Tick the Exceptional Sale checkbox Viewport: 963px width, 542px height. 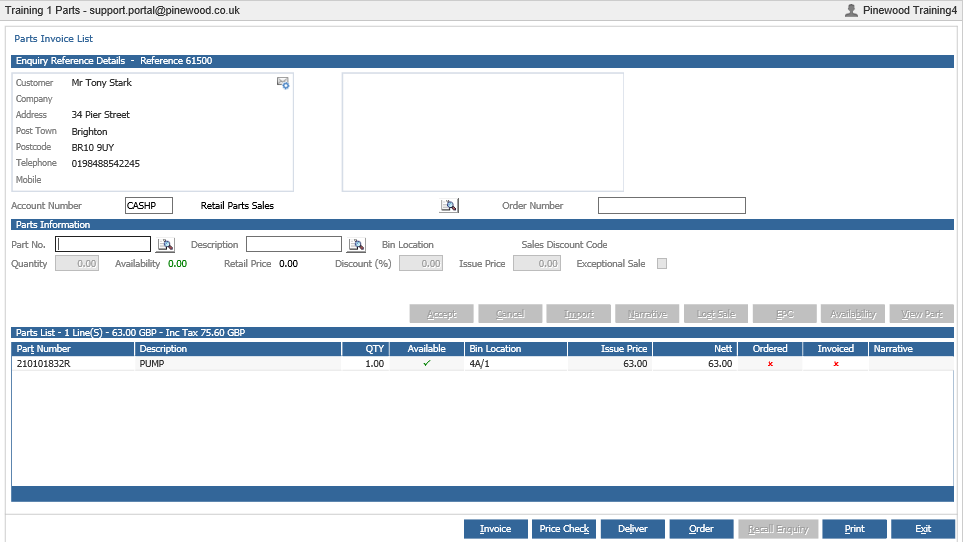(662, 263)
